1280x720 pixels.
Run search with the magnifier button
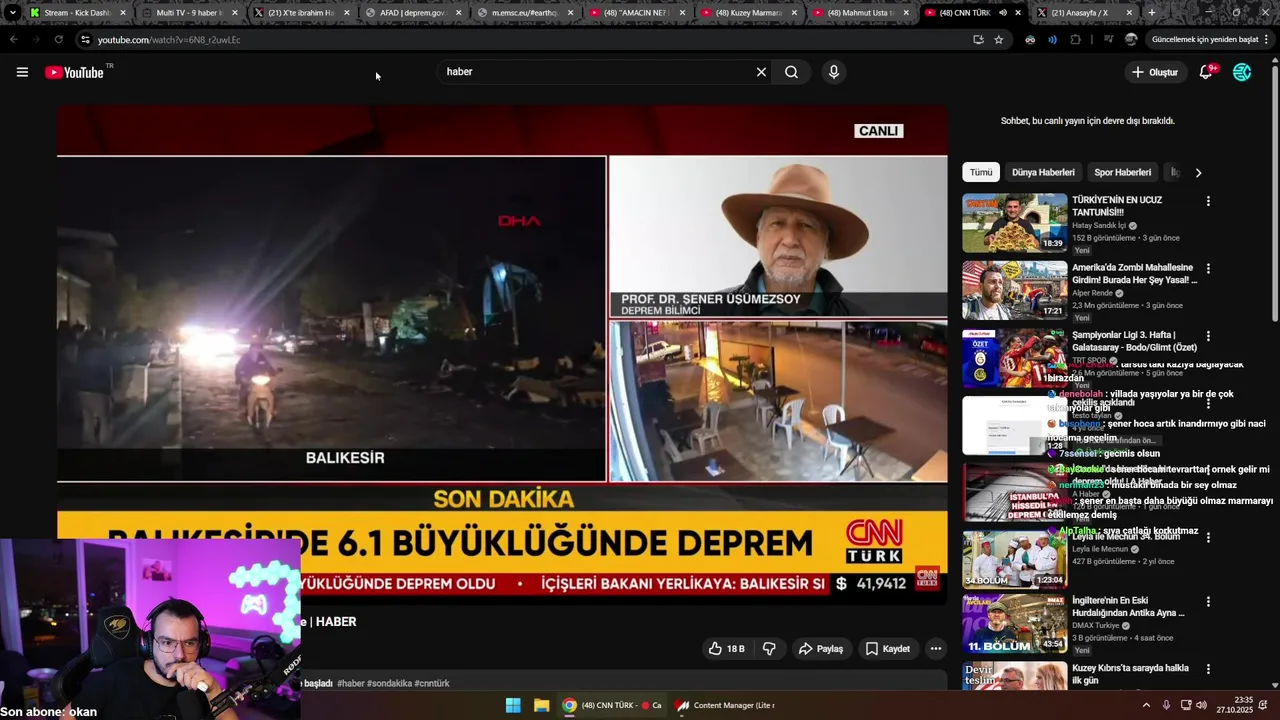click(x=791, y=72)
